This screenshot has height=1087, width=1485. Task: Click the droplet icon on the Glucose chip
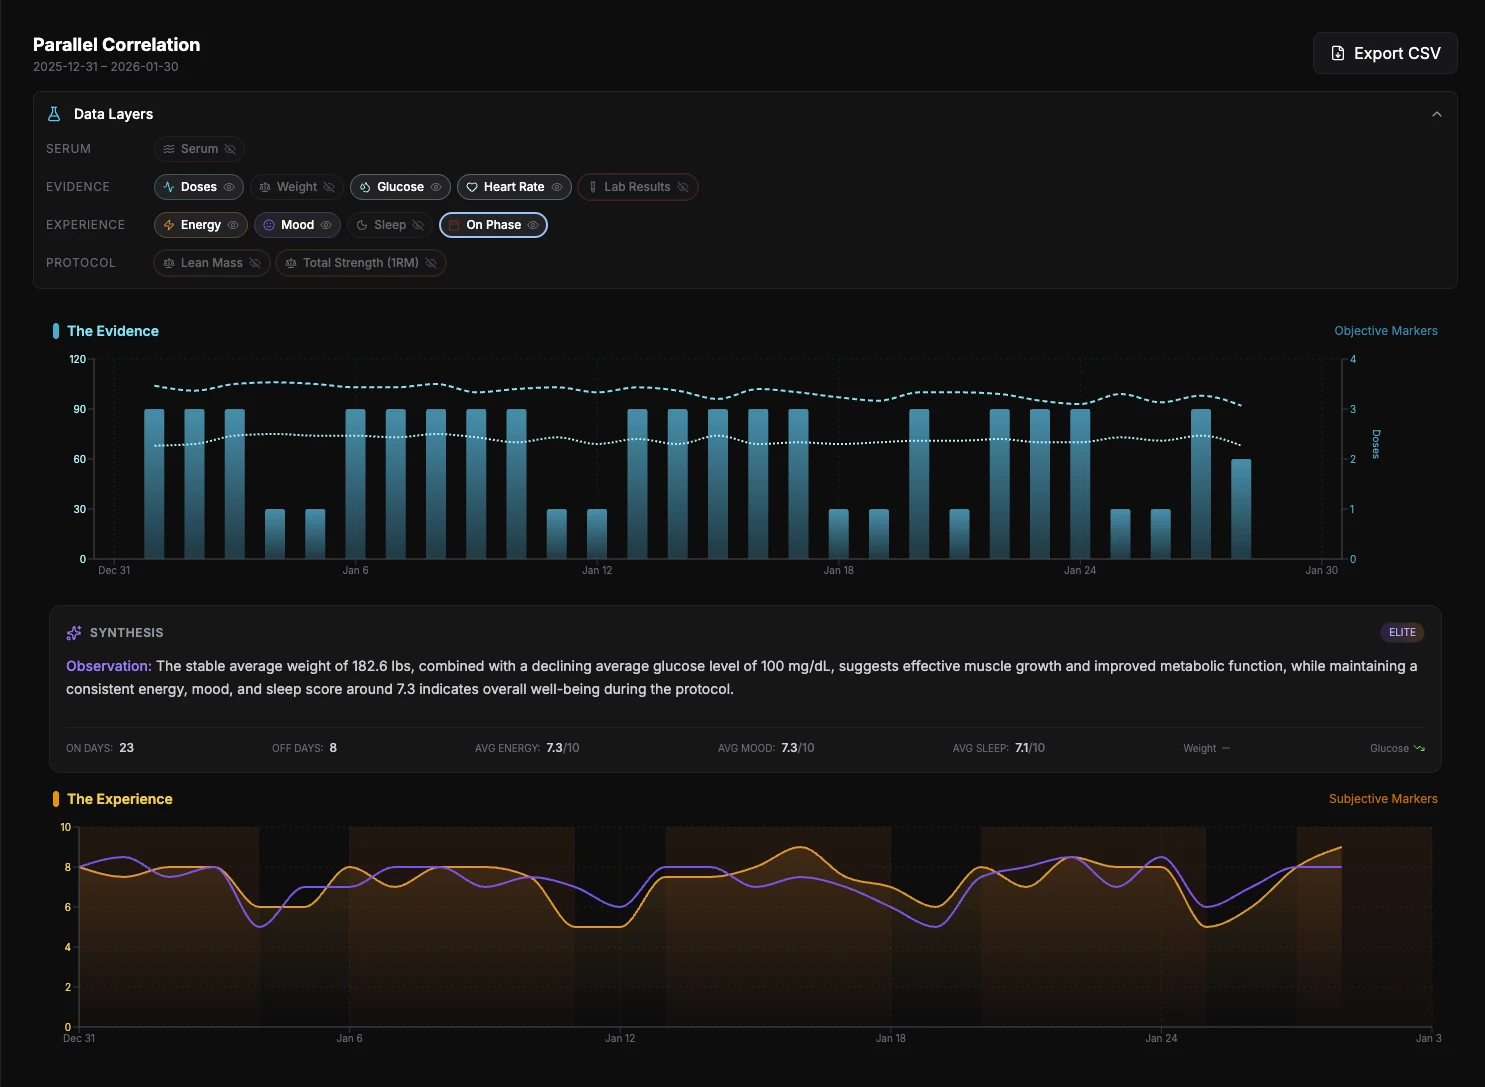364,187
